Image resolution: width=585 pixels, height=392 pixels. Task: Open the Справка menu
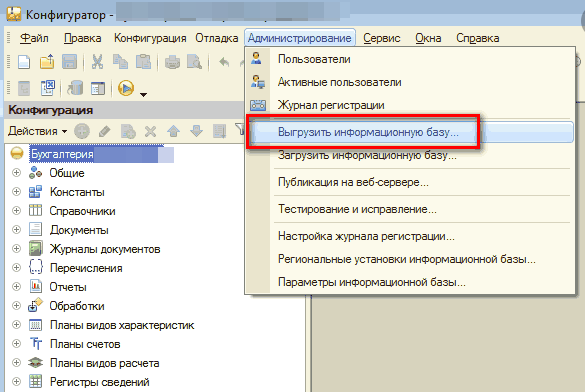(x=478, y=38)
